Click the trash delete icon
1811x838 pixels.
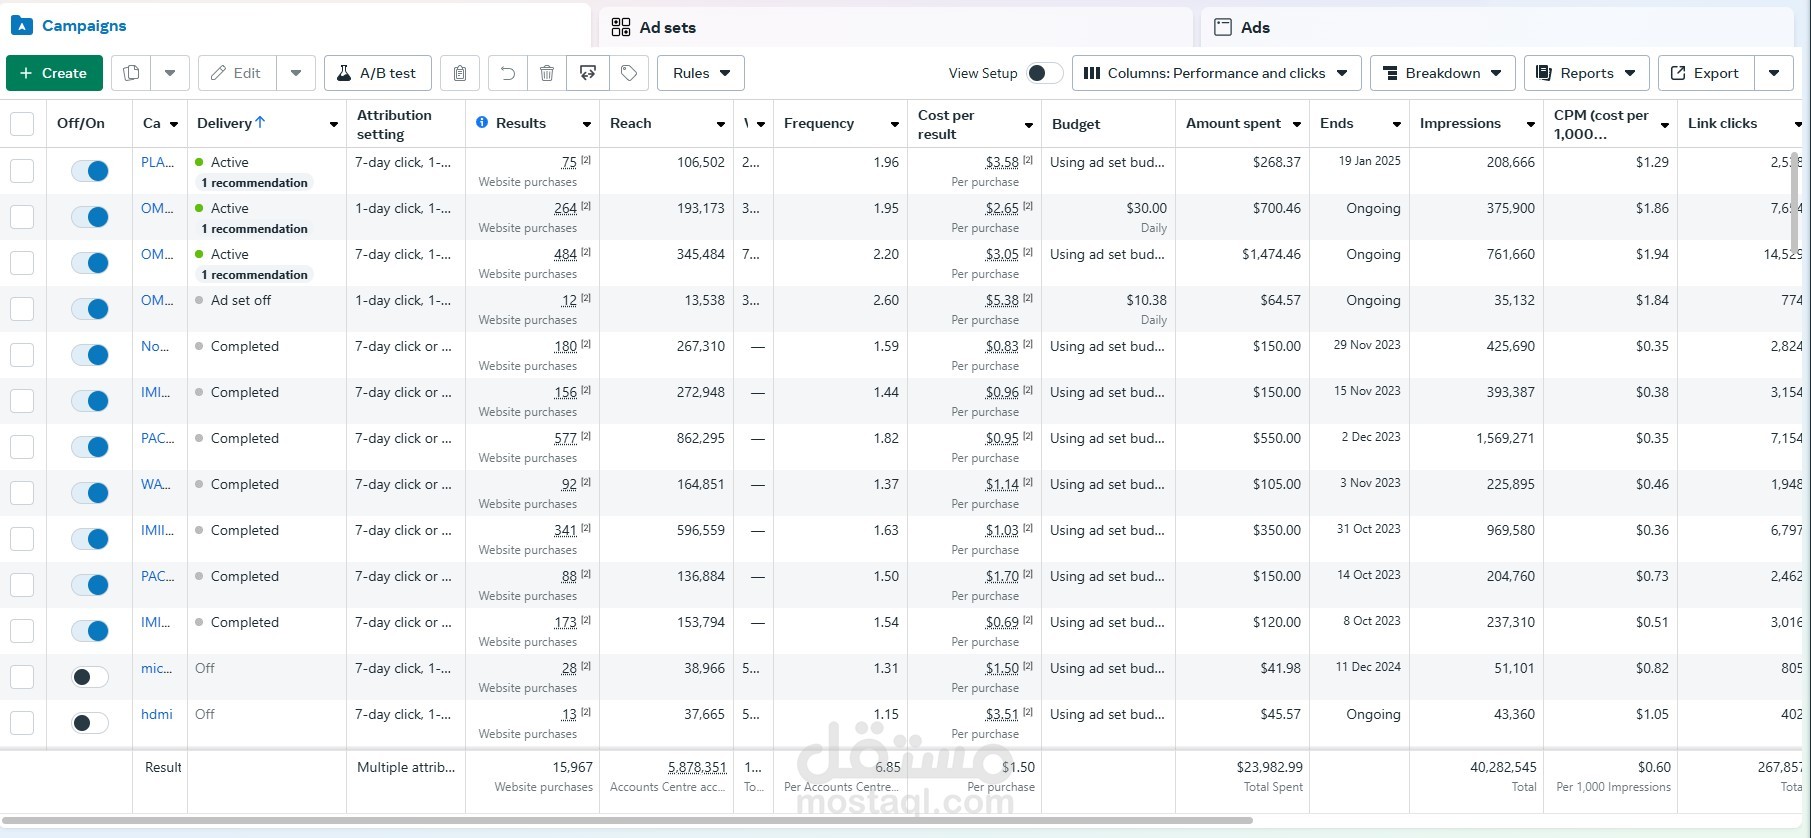pos(547,73)
